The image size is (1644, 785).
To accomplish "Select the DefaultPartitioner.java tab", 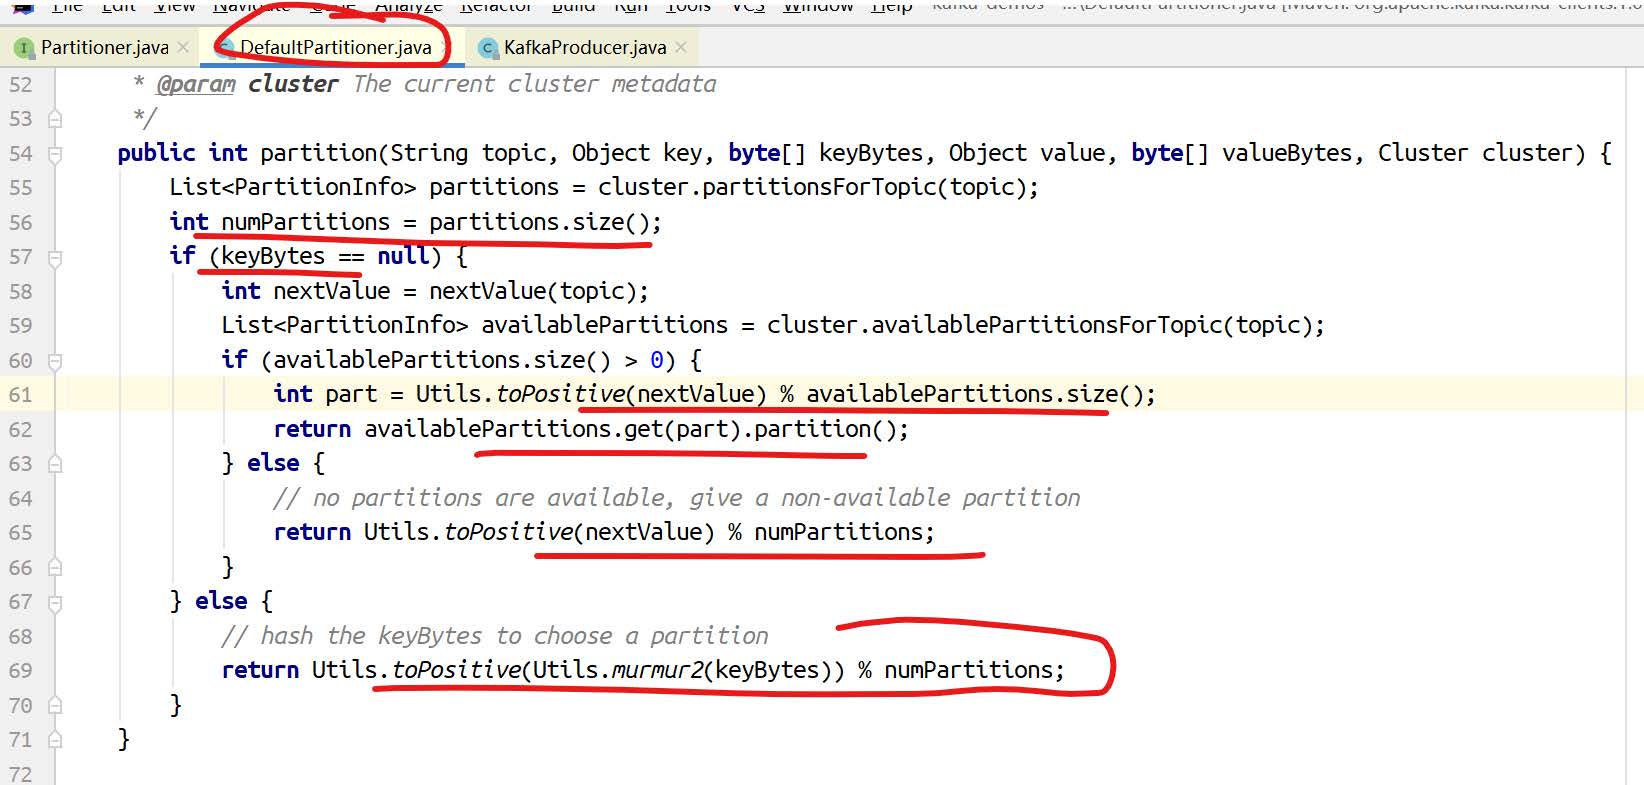I will [x=335, y=47].
